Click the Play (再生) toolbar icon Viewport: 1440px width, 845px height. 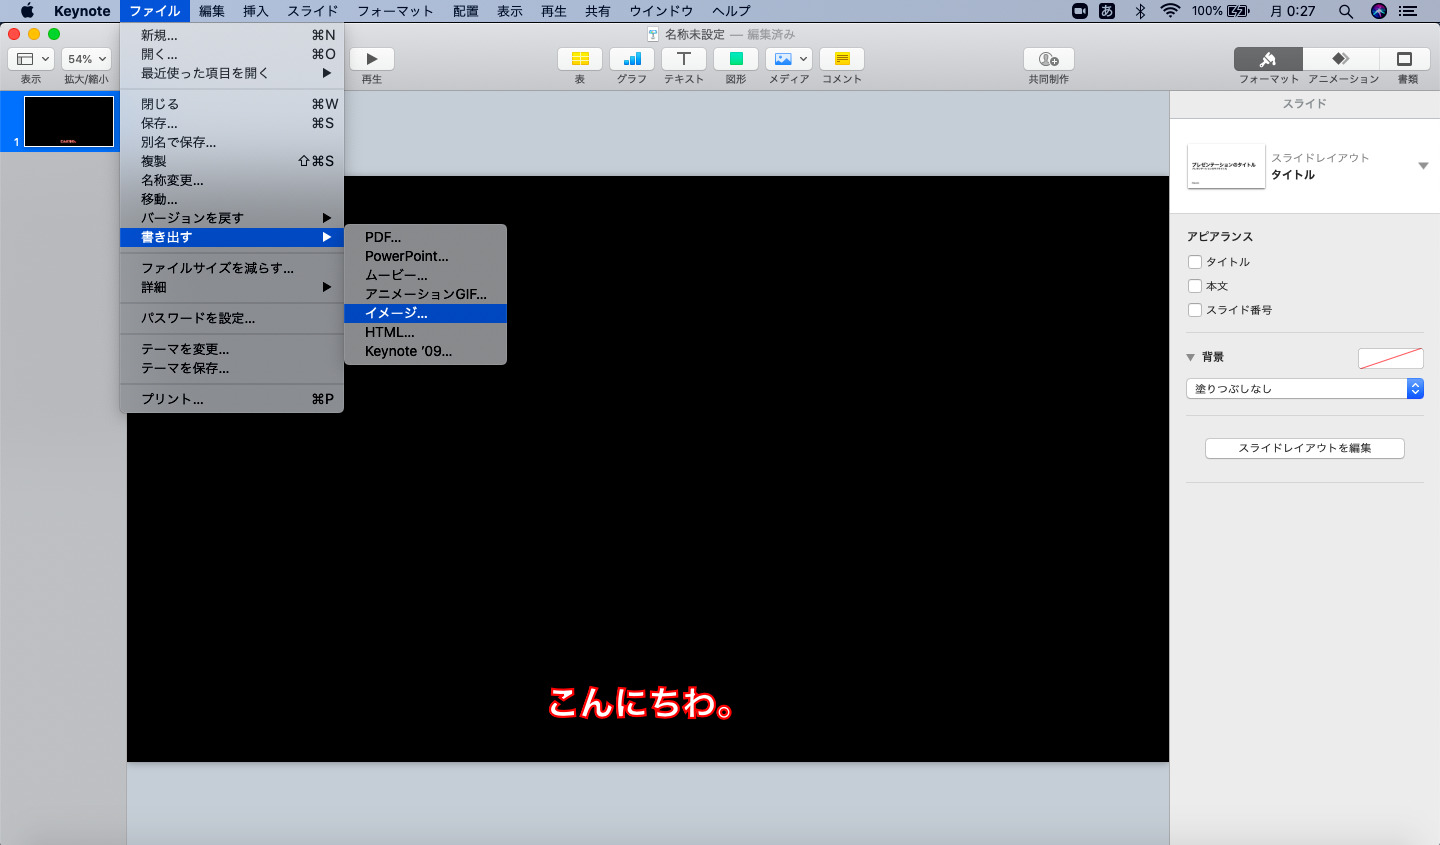click(x=372, y=59)
